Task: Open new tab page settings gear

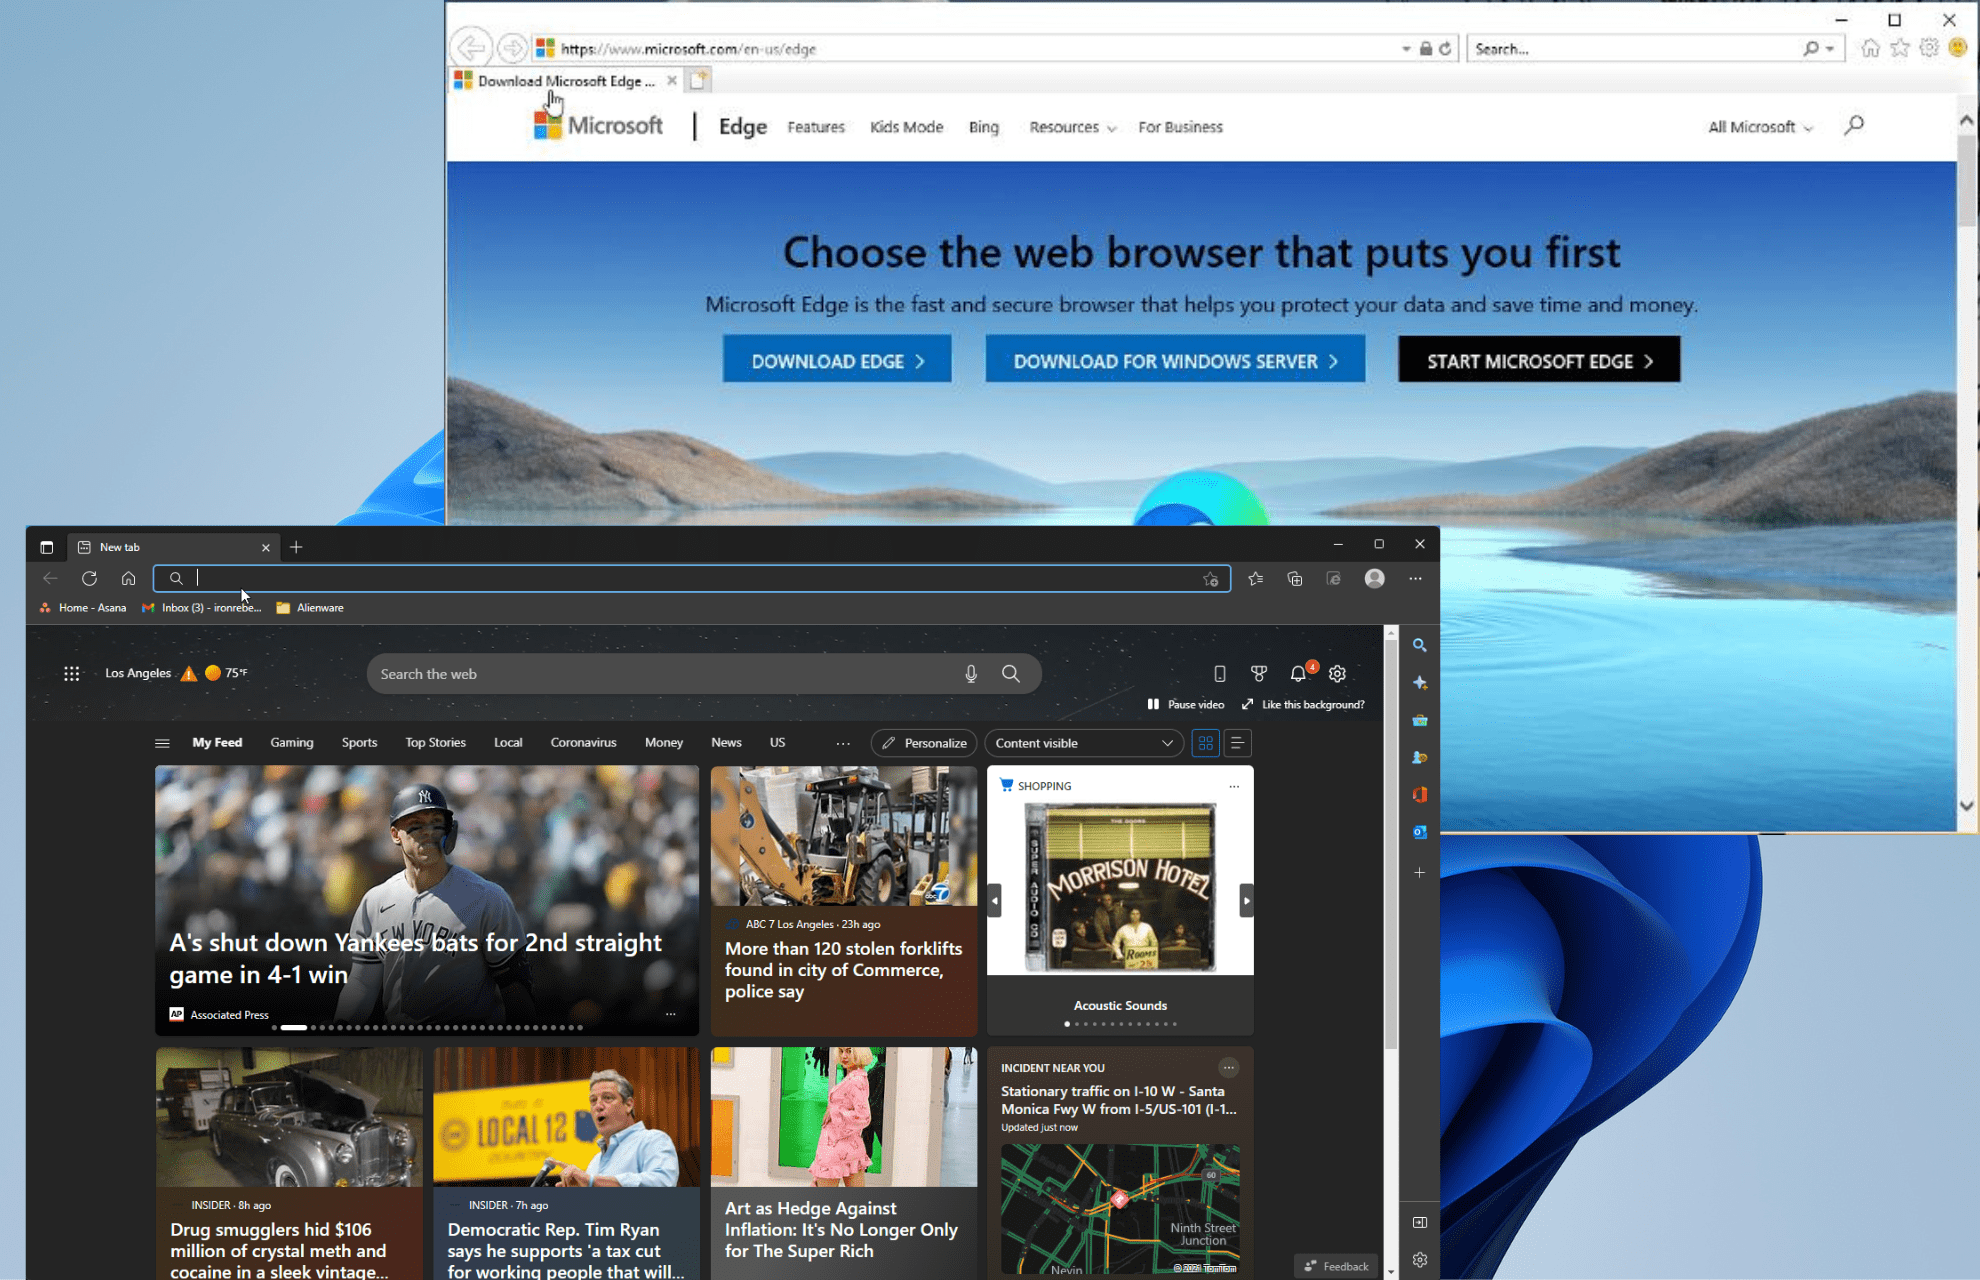Action: (1337, 674)
